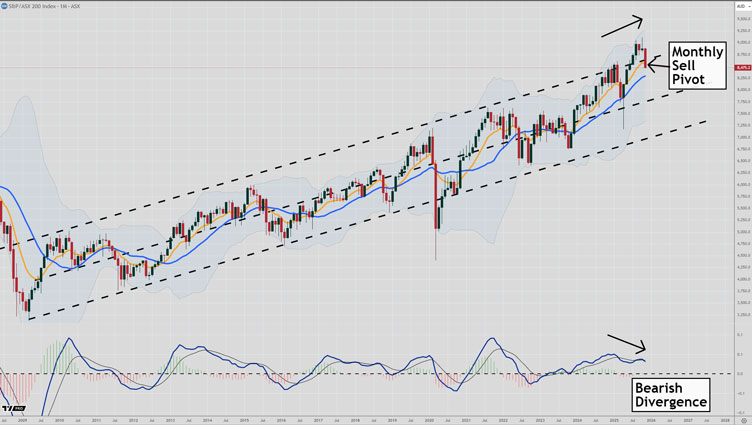The image size is (752, 425).
Task: Click the long 2020 crash candle wick
Action: click(434, 245)
